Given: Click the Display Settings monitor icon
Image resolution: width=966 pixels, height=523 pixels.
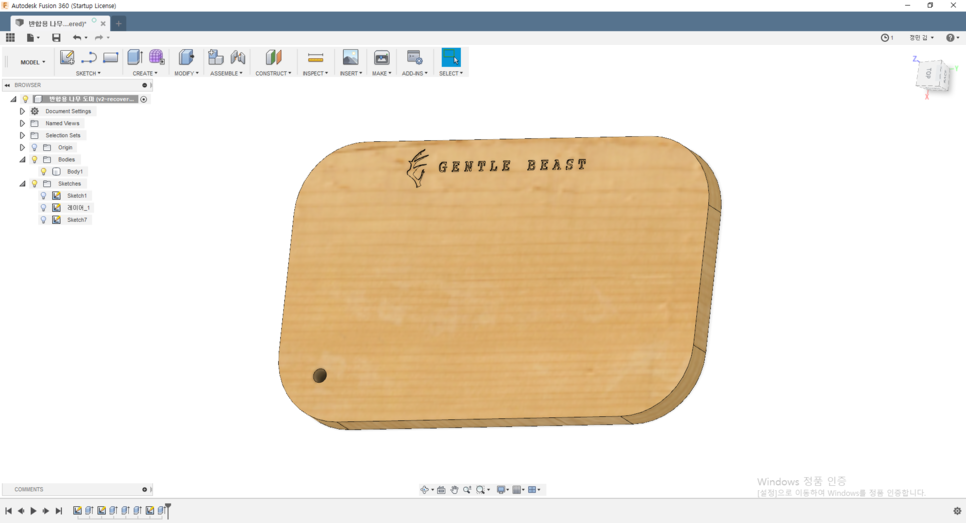Looking at the screenshot, I should point(501,490).
